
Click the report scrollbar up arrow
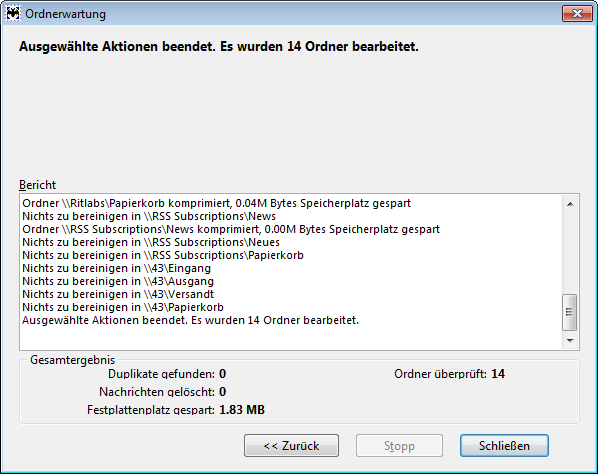[570, 204]
